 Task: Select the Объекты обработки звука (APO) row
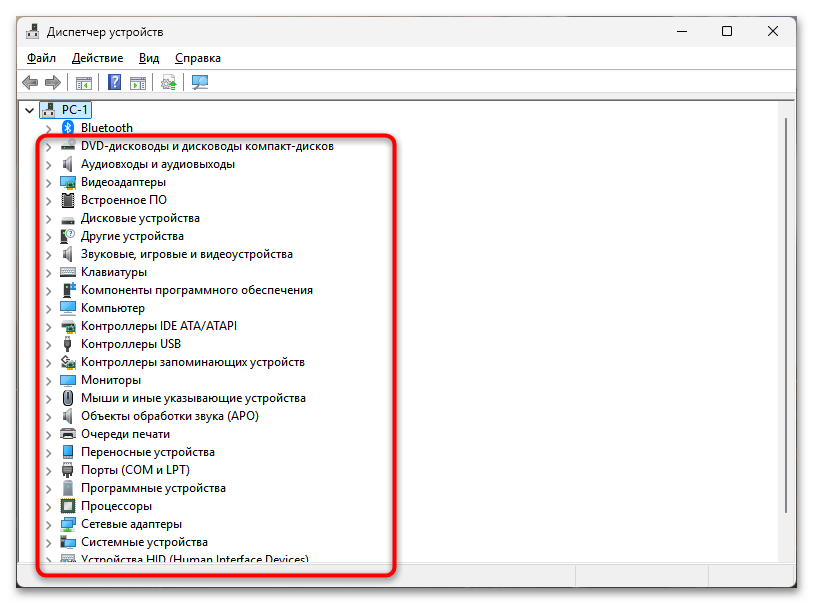click(x=170, y=416)
